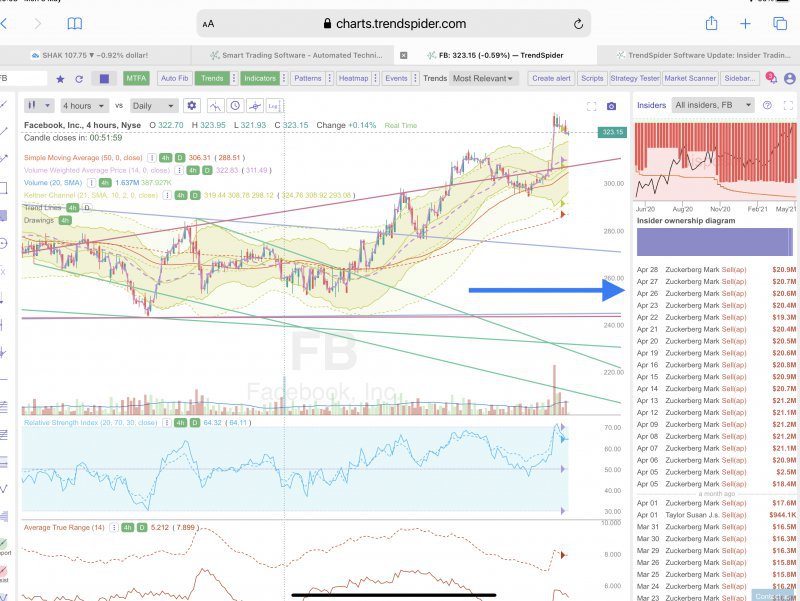Toggle the D badge on Trend Lines
This screenshot has height=601, width=800.
[87, 208]
